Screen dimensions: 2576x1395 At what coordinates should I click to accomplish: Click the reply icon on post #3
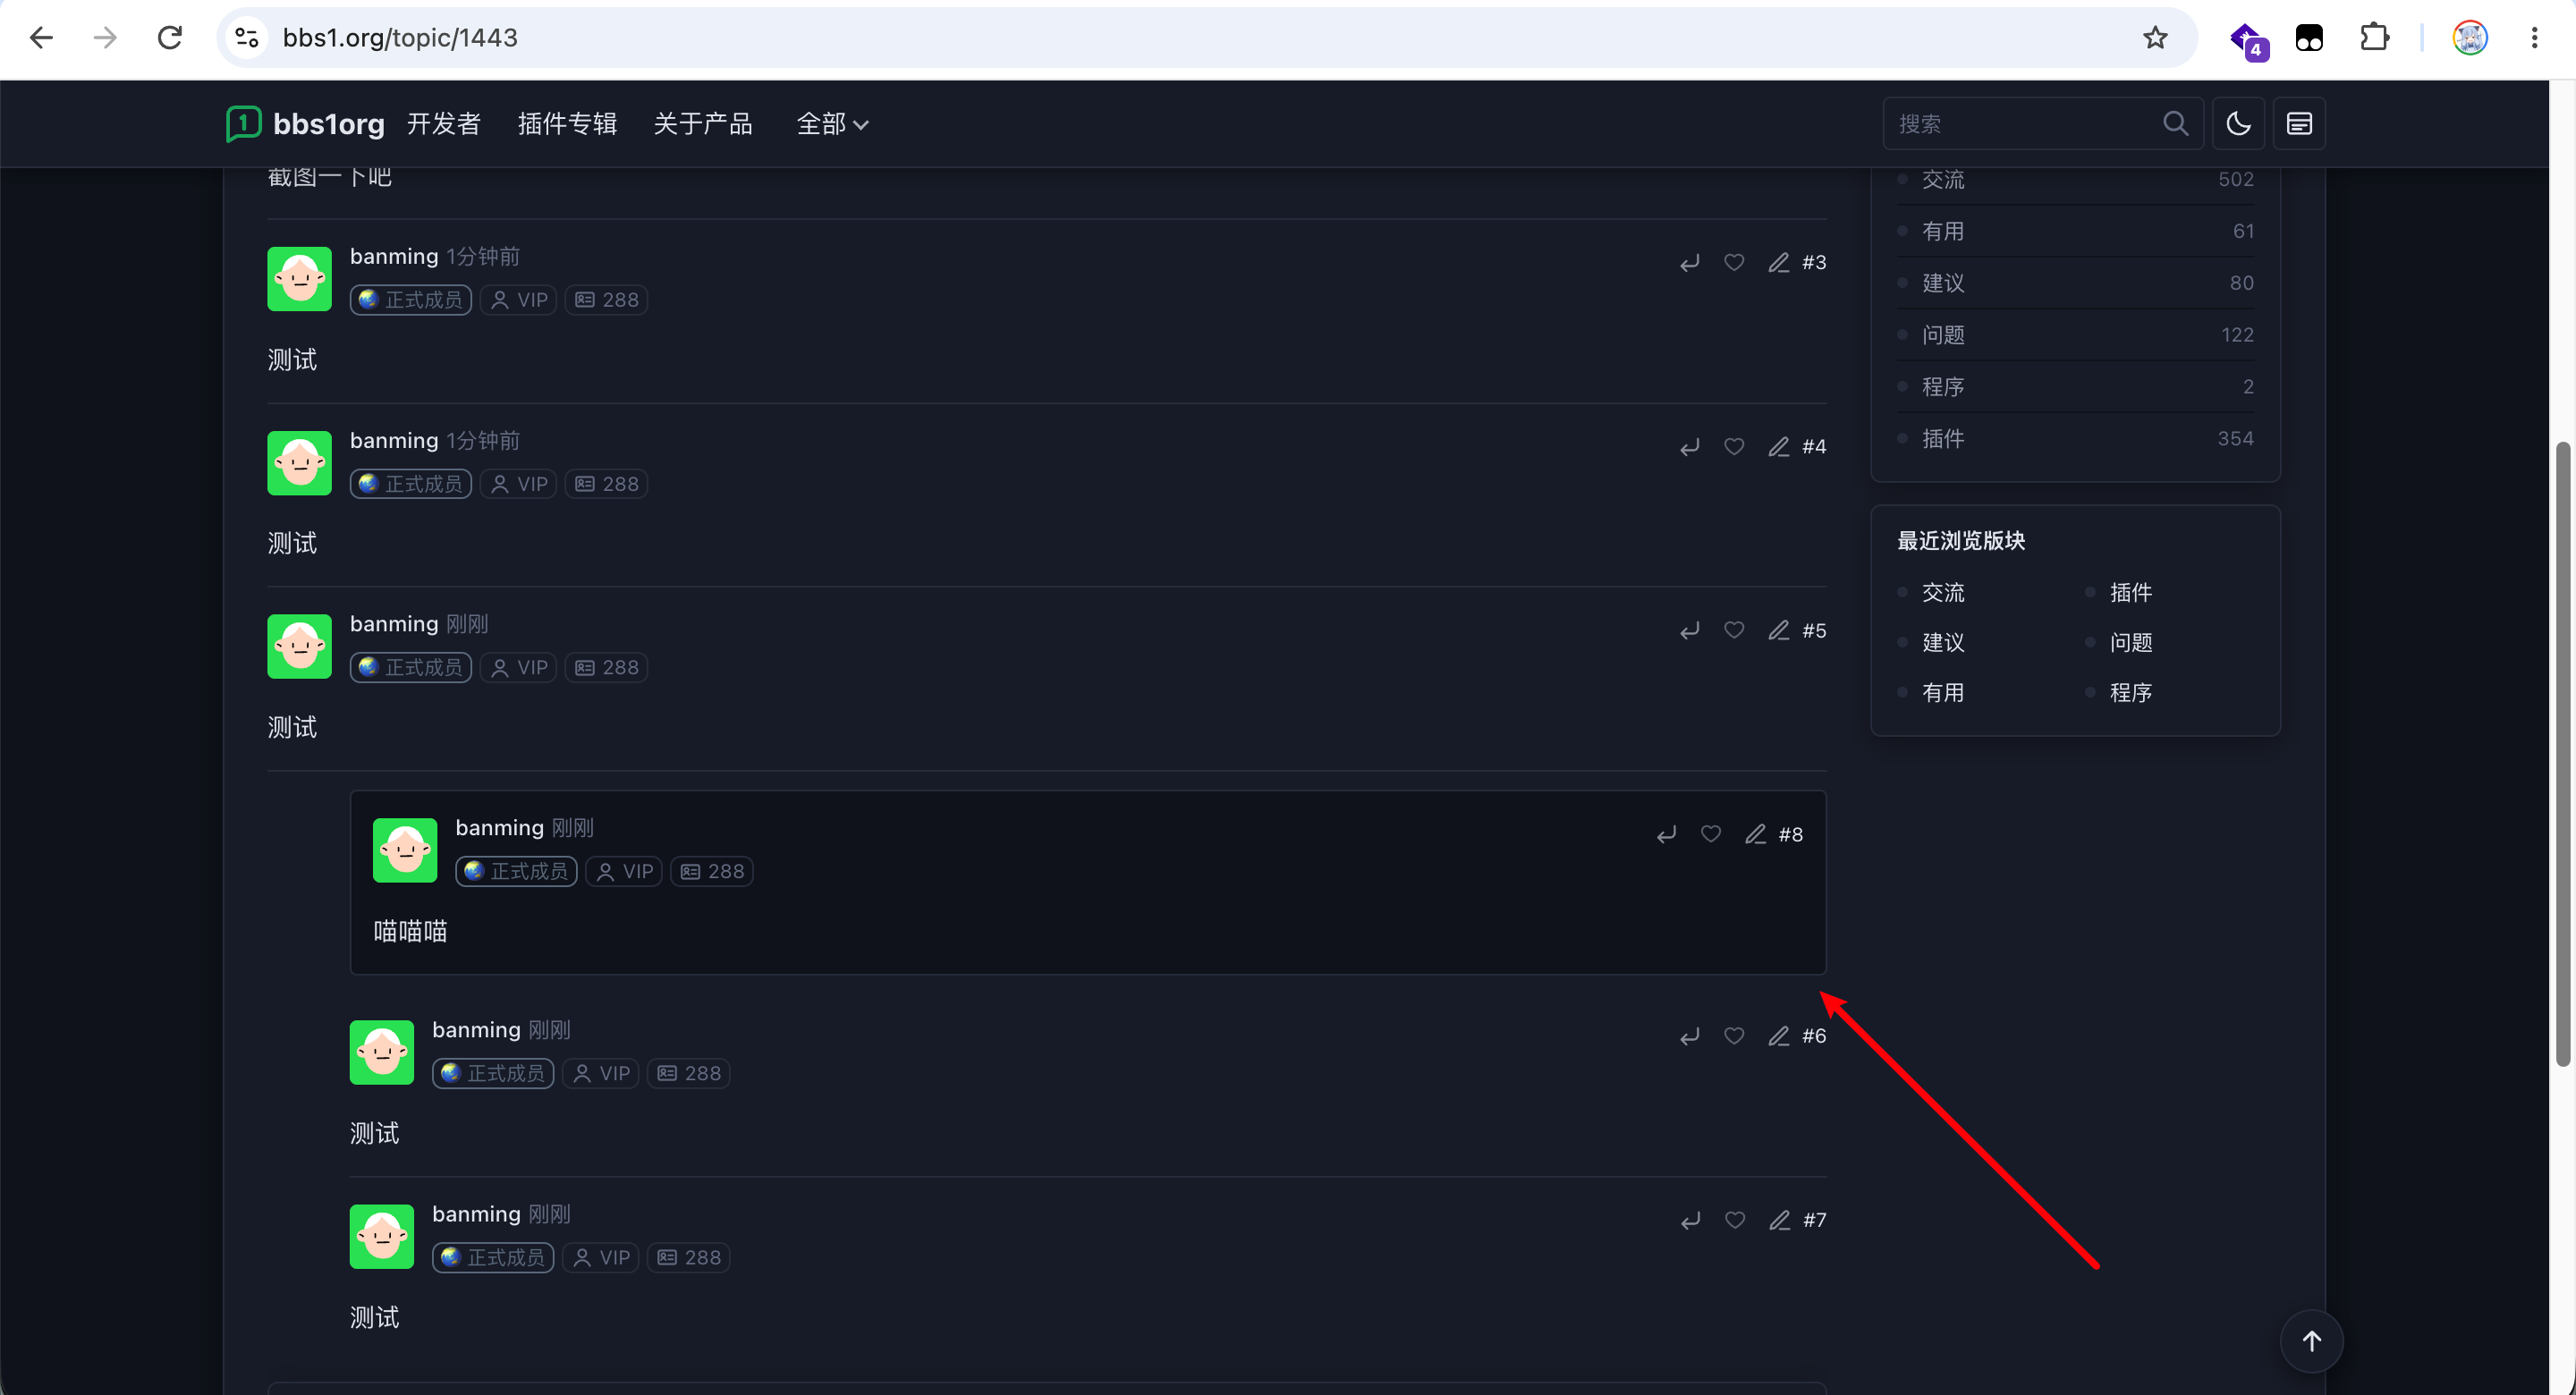[1690, 263]
